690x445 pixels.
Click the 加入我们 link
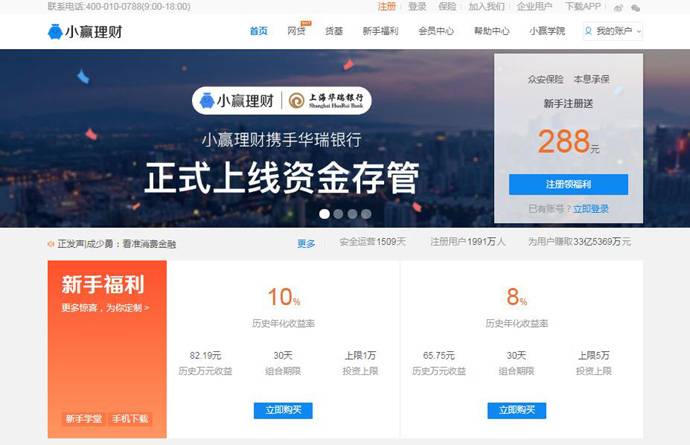tap(486, 7)
